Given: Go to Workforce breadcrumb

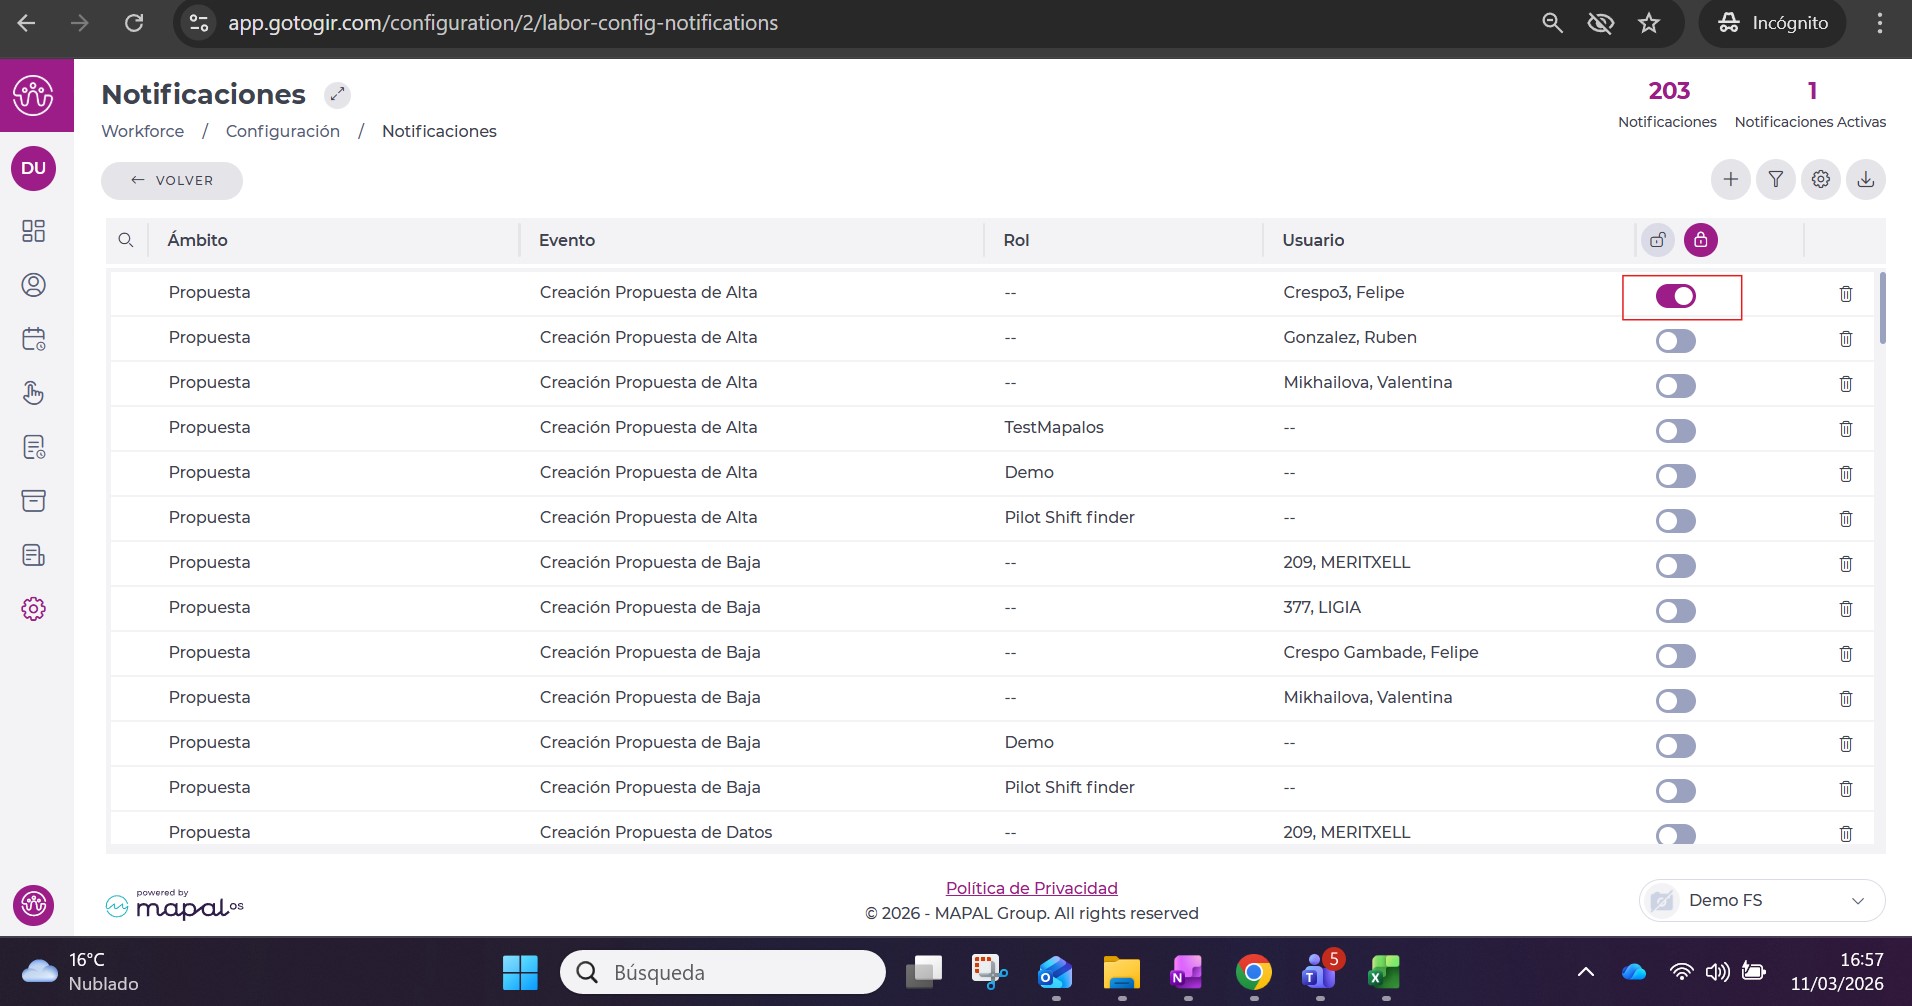Looking at the screenshot, I should (x=143, y=131).
